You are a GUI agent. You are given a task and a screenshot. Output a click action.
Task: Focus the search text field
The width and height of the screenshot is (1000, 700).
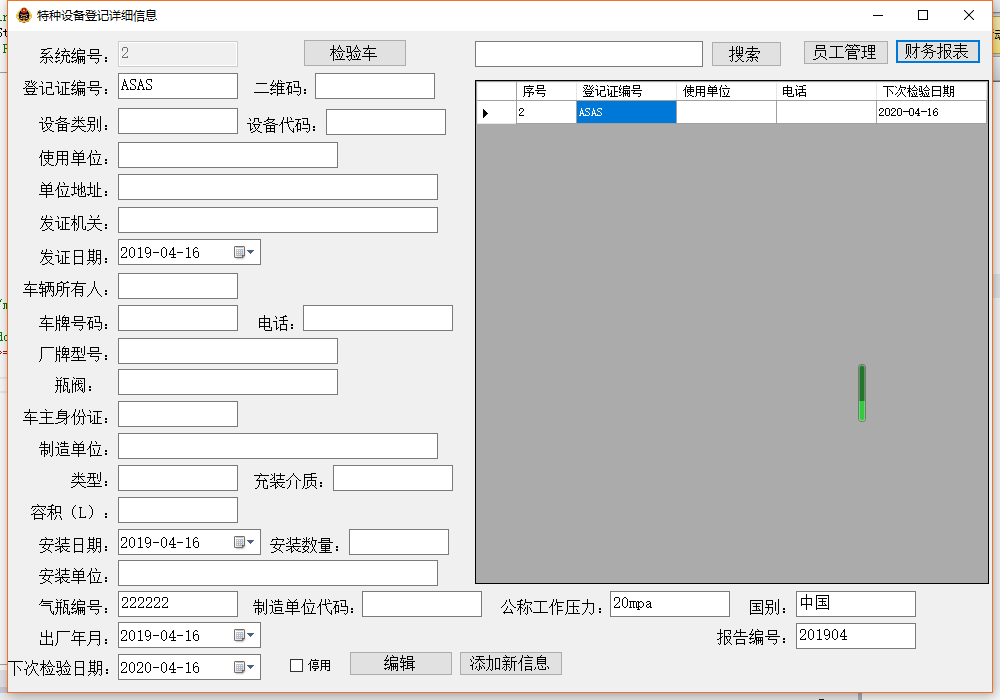[x=588, y=54]
